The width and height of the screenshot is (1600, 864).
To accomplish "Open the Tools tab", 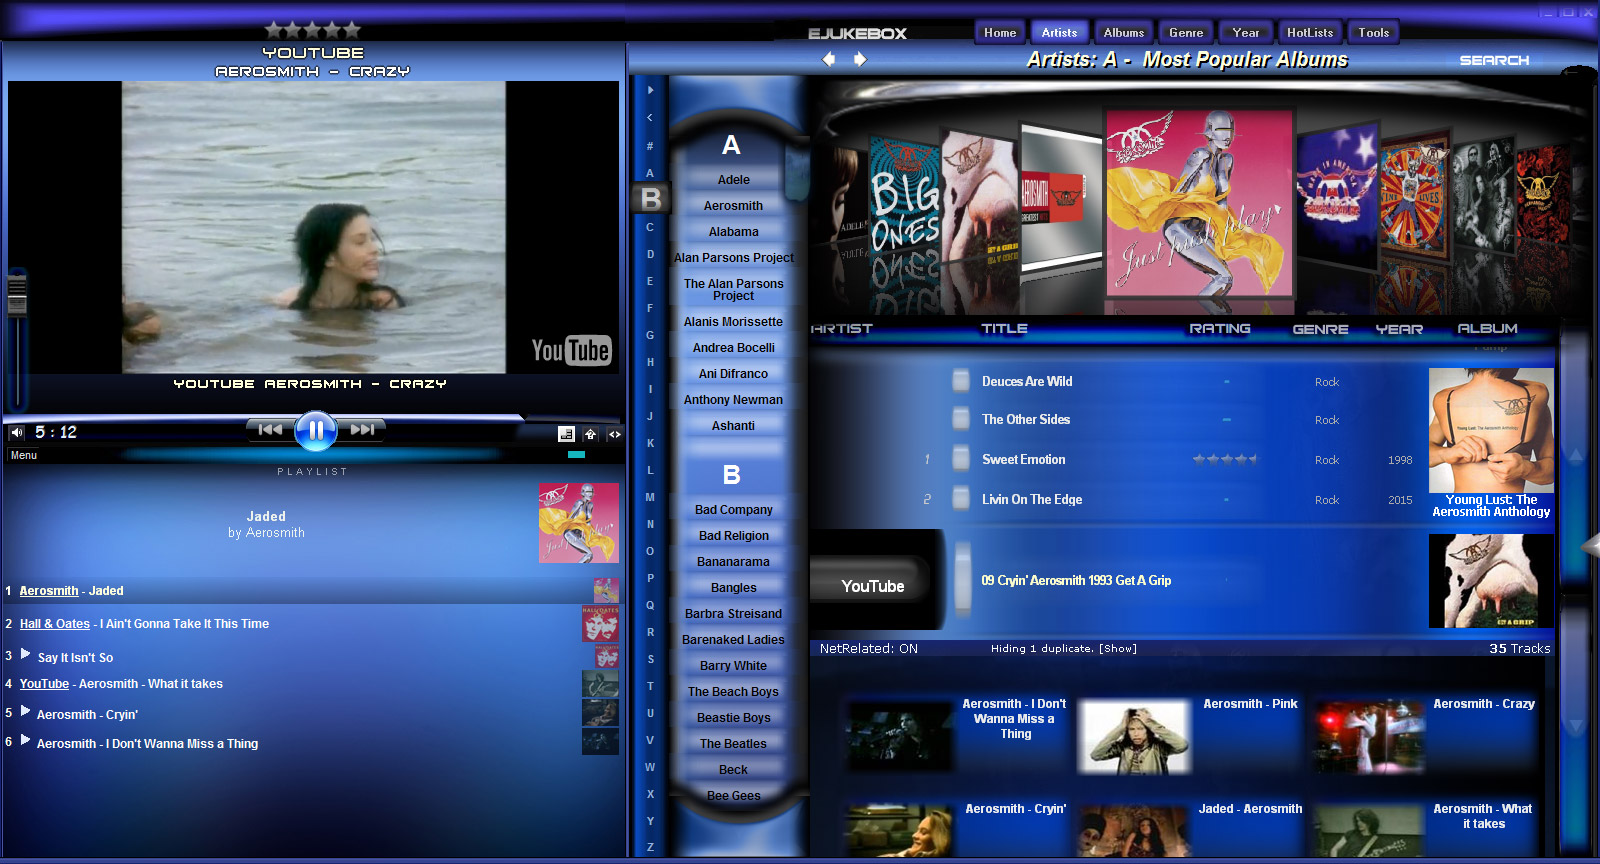I will pos(1374,33).
